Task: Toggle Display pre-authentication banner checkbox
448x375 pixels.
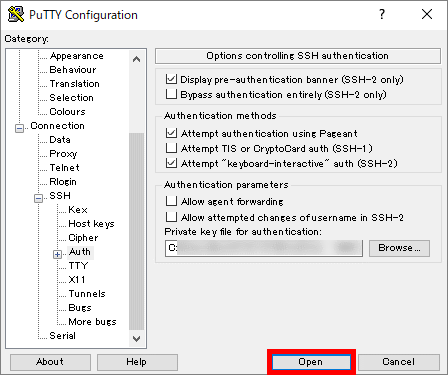Action: [171, 79]
